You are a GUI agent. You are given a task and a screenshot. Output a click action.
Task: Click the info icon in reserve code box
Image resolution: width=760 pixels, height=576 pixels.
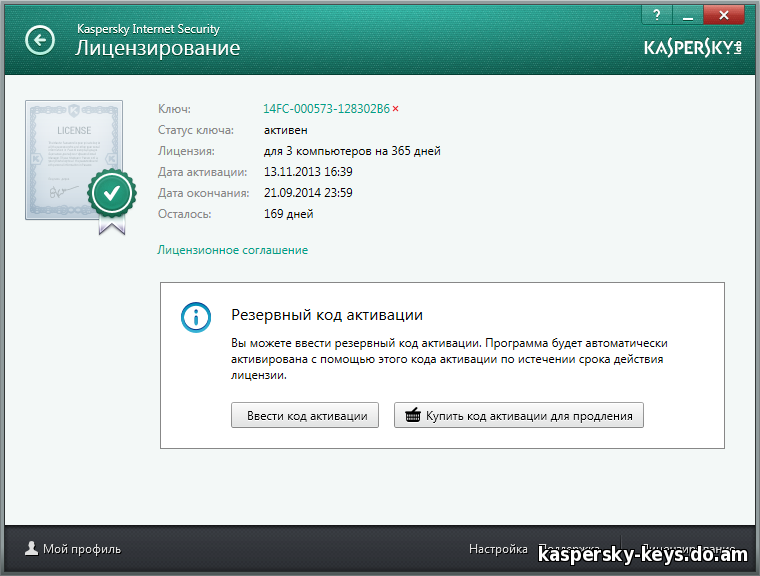[x=196, y=318]
